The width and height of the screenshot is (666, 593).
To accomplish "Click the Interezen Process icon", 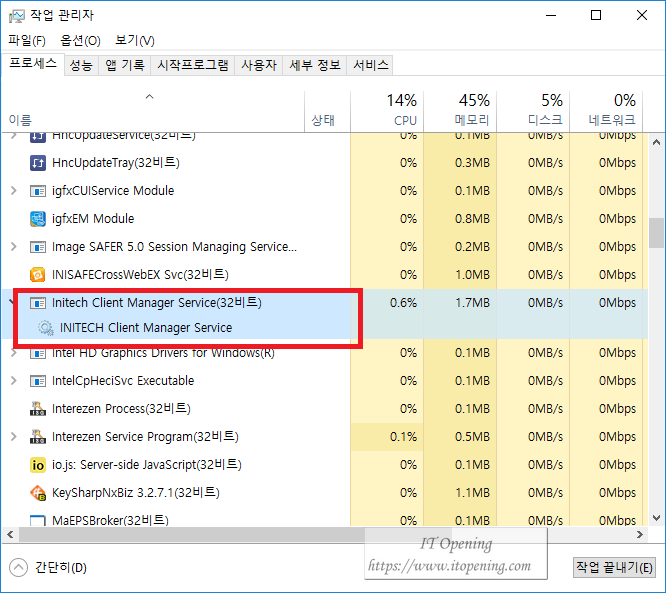I will pos(38,409).
